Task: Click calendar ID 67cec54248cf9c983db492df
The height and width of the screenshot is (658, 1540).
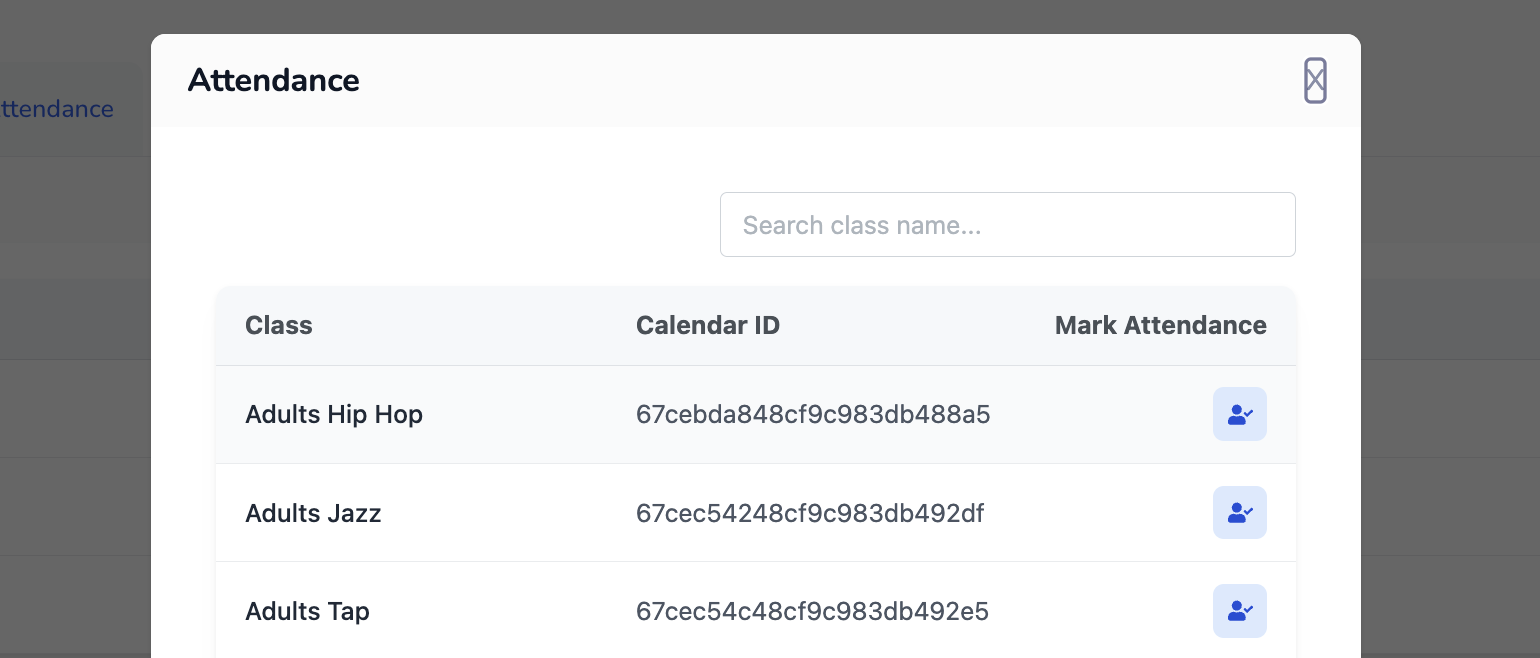Action: [810, 513]
